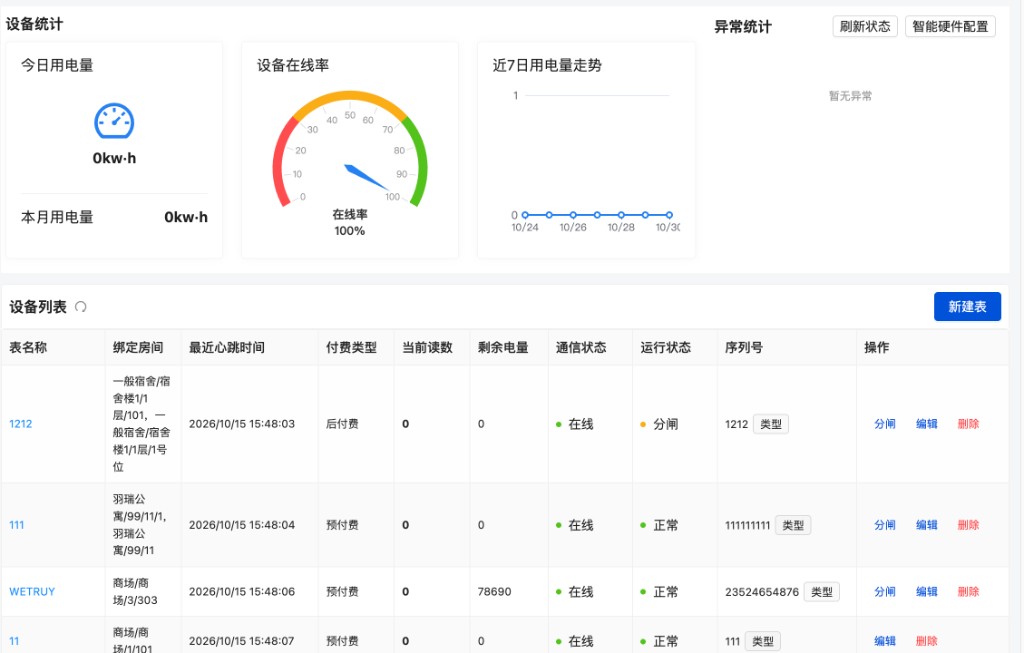Image resolution: width=1024 pixels, height=653 pixels.
Task: Click the refresh icon beside 设备列表
Action: [x=80, y=307]
